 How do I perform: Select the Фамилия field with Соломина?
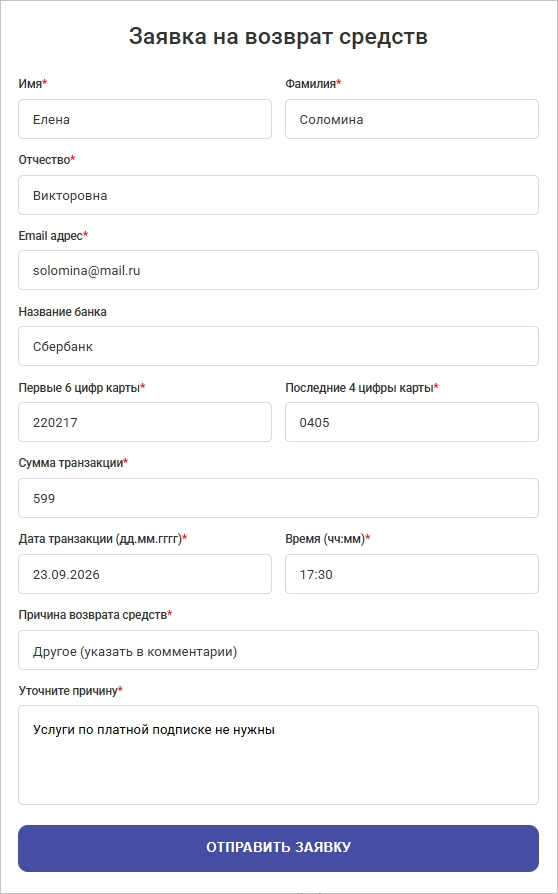[x=412, y=119]
